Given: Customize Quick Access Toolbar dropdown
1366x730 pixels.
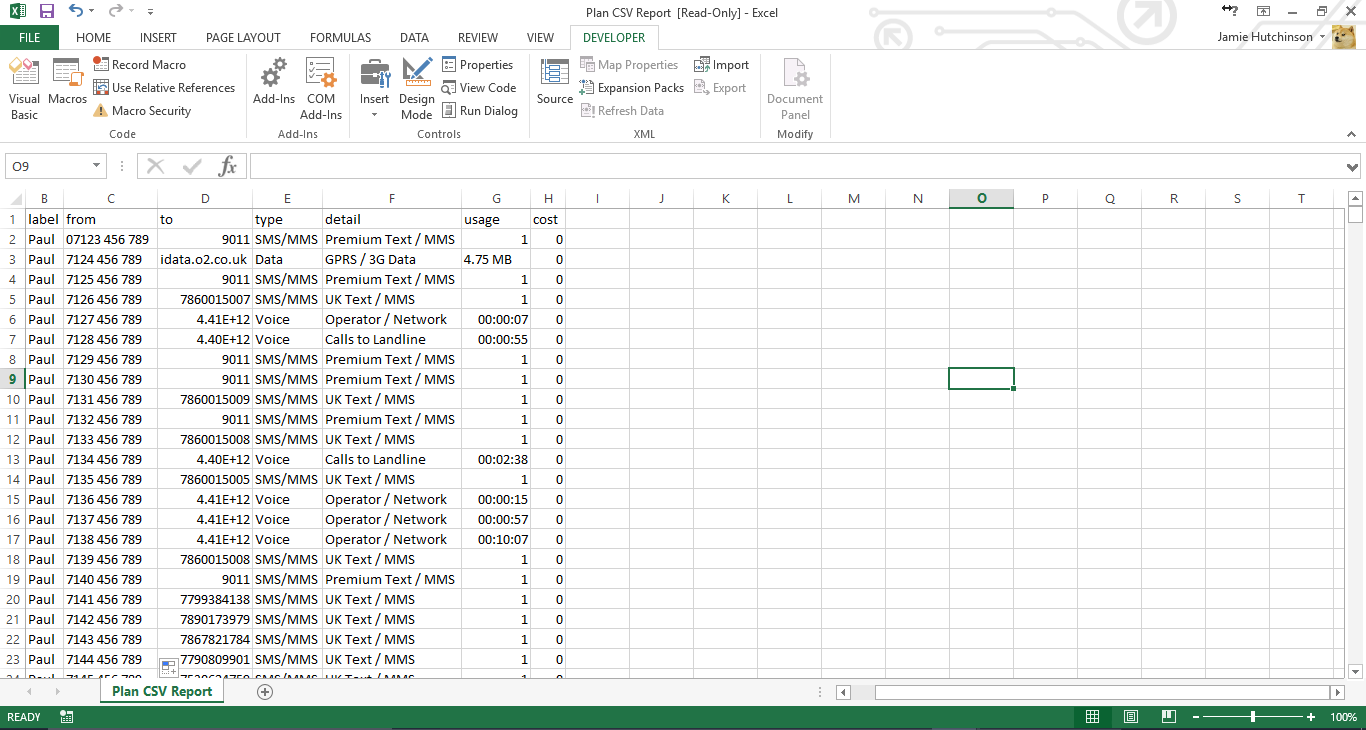Looking at the screenshot, I should pyautogui.click(x=150, y=12).
